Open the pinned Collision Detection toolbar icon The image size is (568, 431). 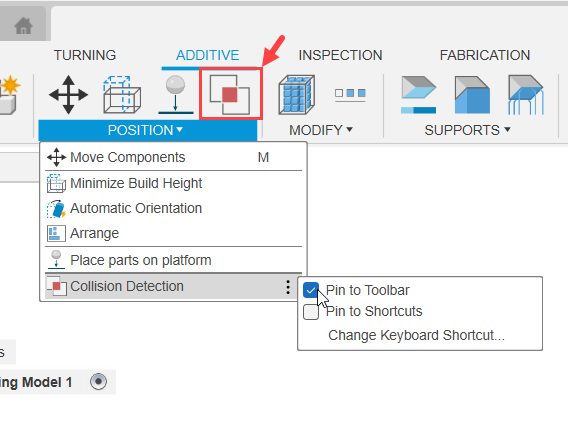tap(230, 94)
